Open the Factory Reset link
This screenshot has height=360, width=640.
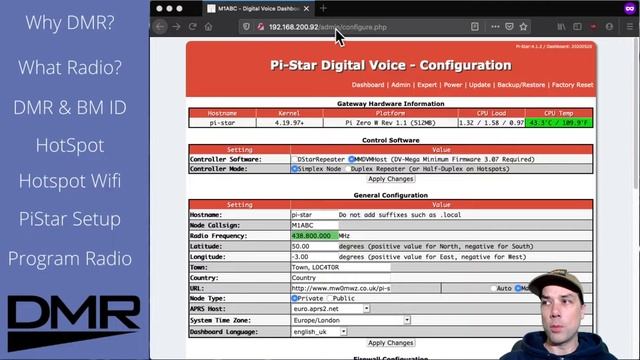(572, 85)
